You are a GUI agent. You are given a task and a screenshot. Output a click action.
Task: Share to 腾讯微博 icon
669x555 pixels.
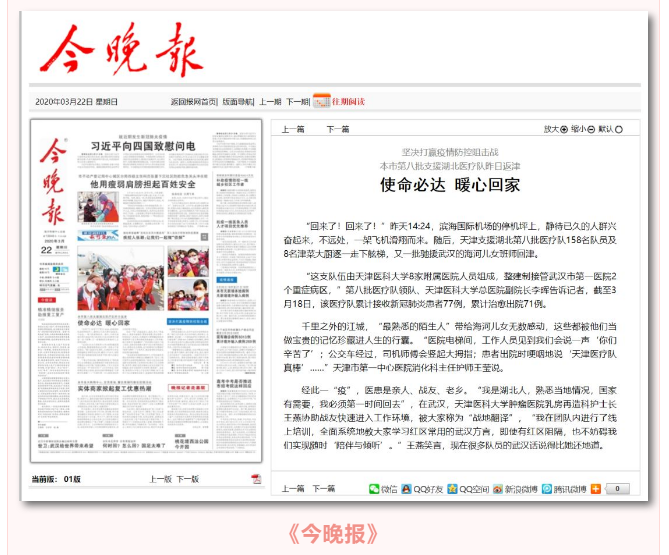547,489
